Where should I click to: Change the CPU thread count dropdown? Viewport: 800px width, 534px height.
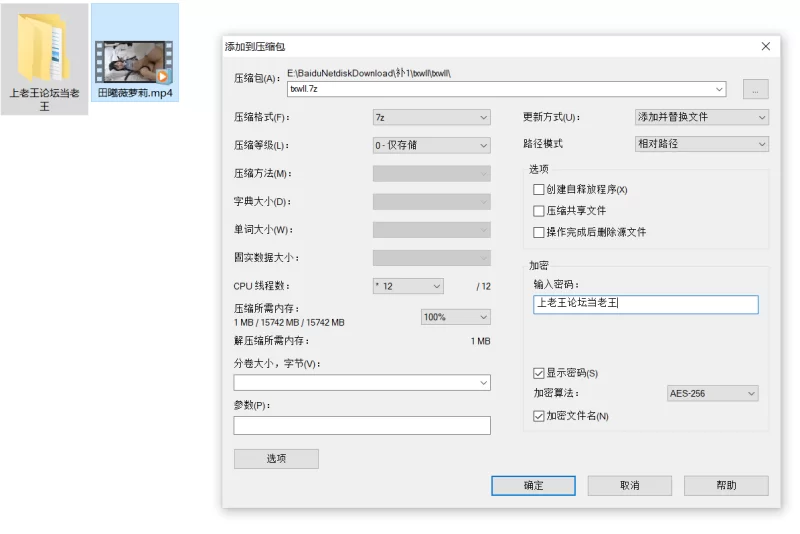tap(407, 286)
